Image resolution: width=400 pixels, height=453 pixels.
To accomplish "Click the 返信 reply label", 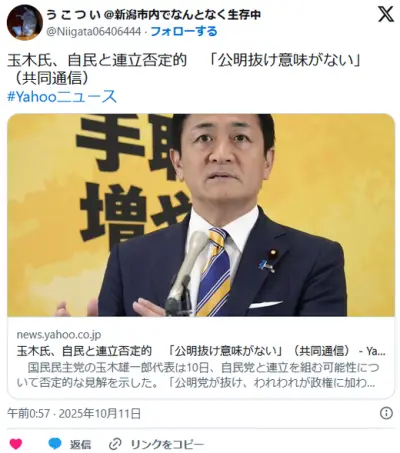I will (x=80, y=444).
